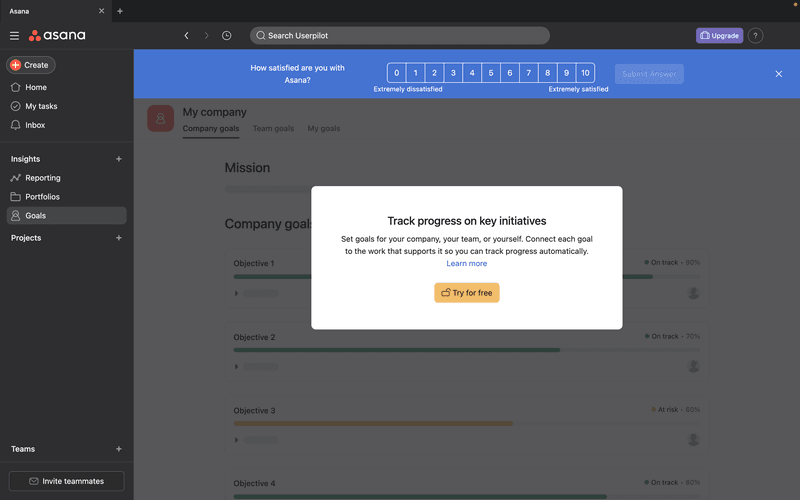Select survey rating 5

491,73
